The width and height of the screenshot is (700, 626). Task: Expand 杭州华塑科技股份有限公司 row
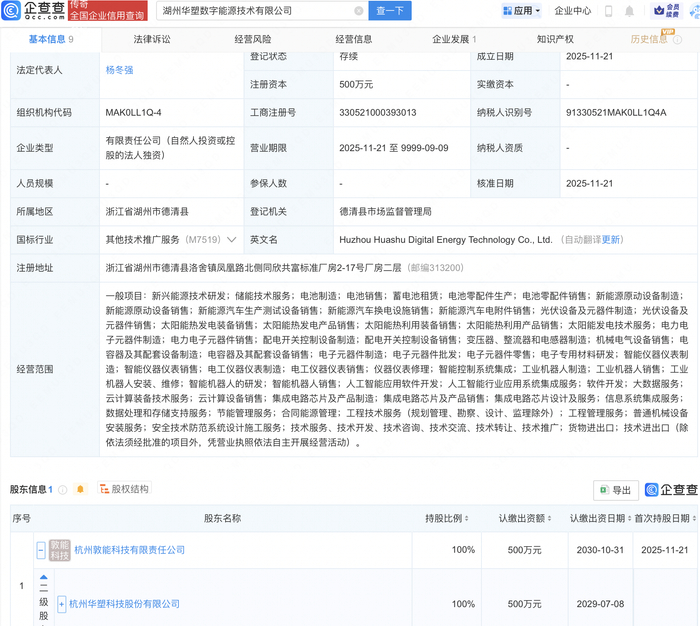point(61,604)
